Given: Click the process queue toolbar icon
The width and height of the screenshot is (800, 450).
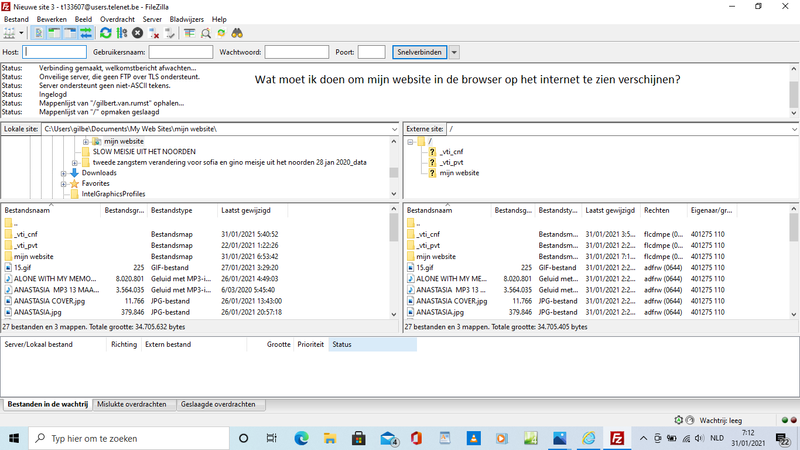Looking at the screenshot, I should 122,32.
